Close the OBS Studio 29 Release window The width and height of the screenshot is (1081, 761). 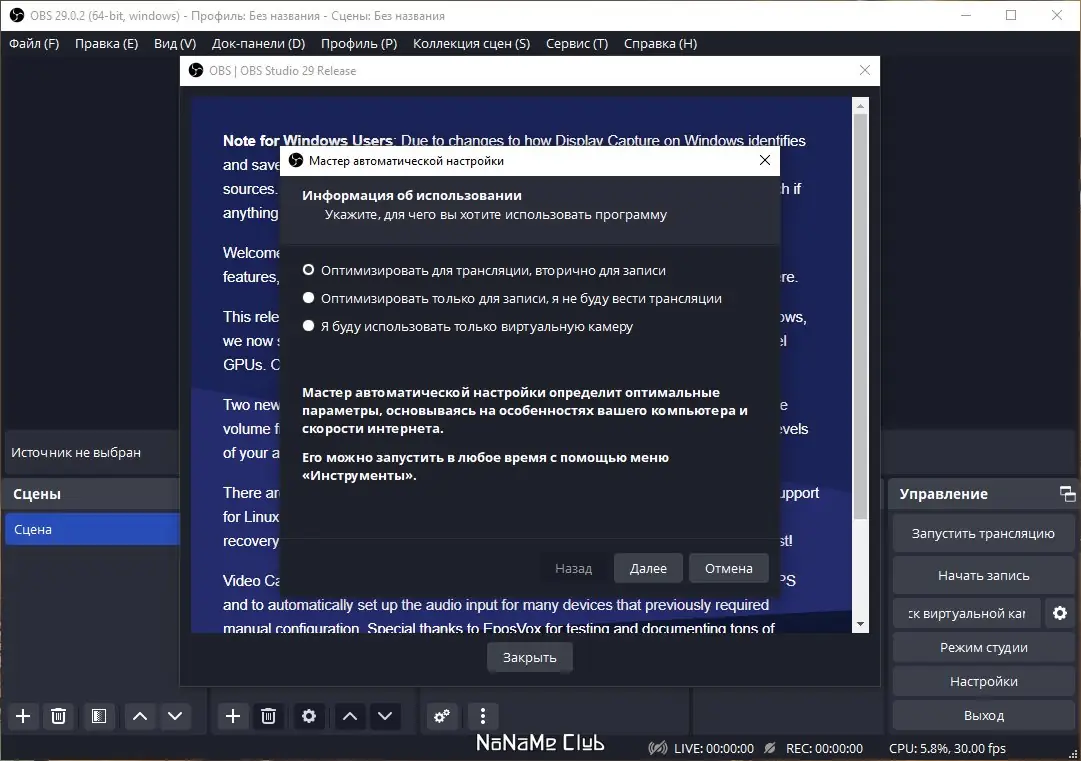[x=865, y=70]
